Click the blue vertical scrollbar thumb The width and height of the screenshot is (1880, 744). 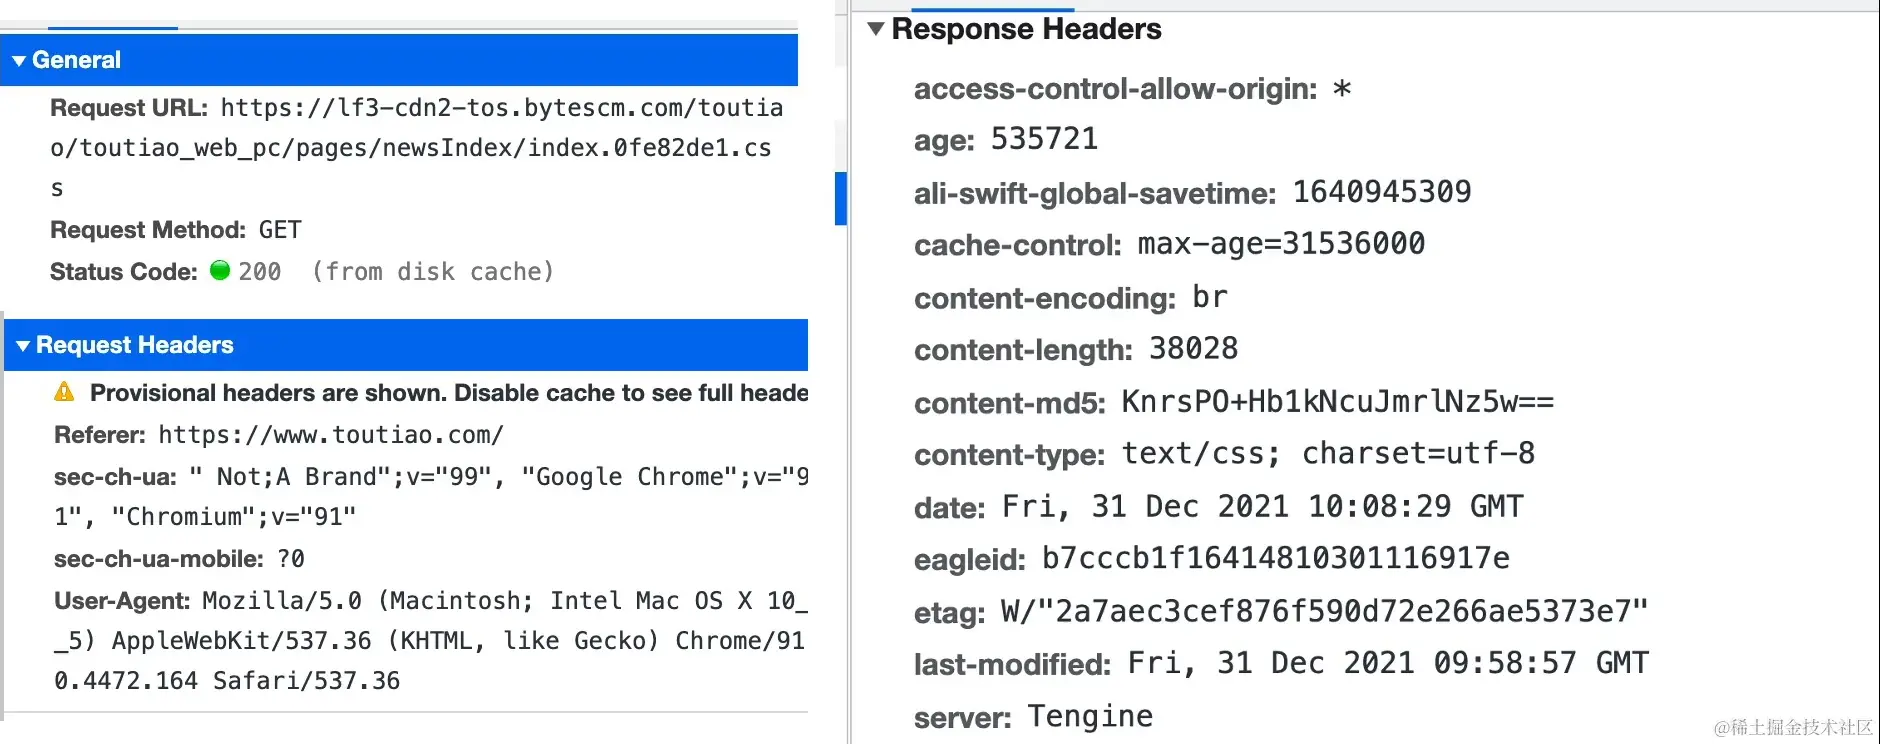[x=841, y=198]
